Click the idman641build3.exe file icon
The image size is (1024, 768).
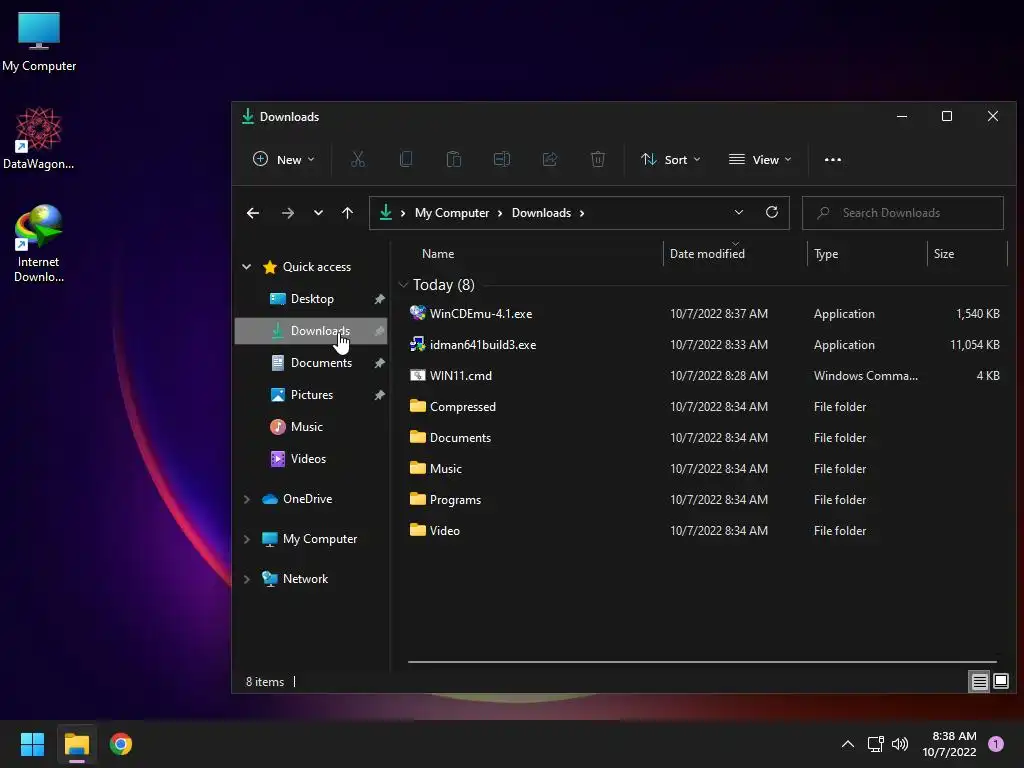coord(417,344)
